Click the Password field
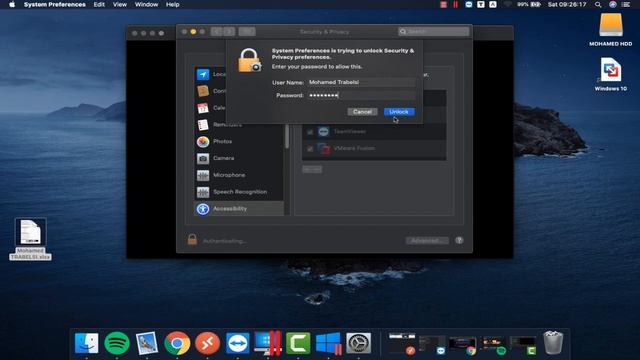This screenshot has height=360, width=640. point(361,95)
